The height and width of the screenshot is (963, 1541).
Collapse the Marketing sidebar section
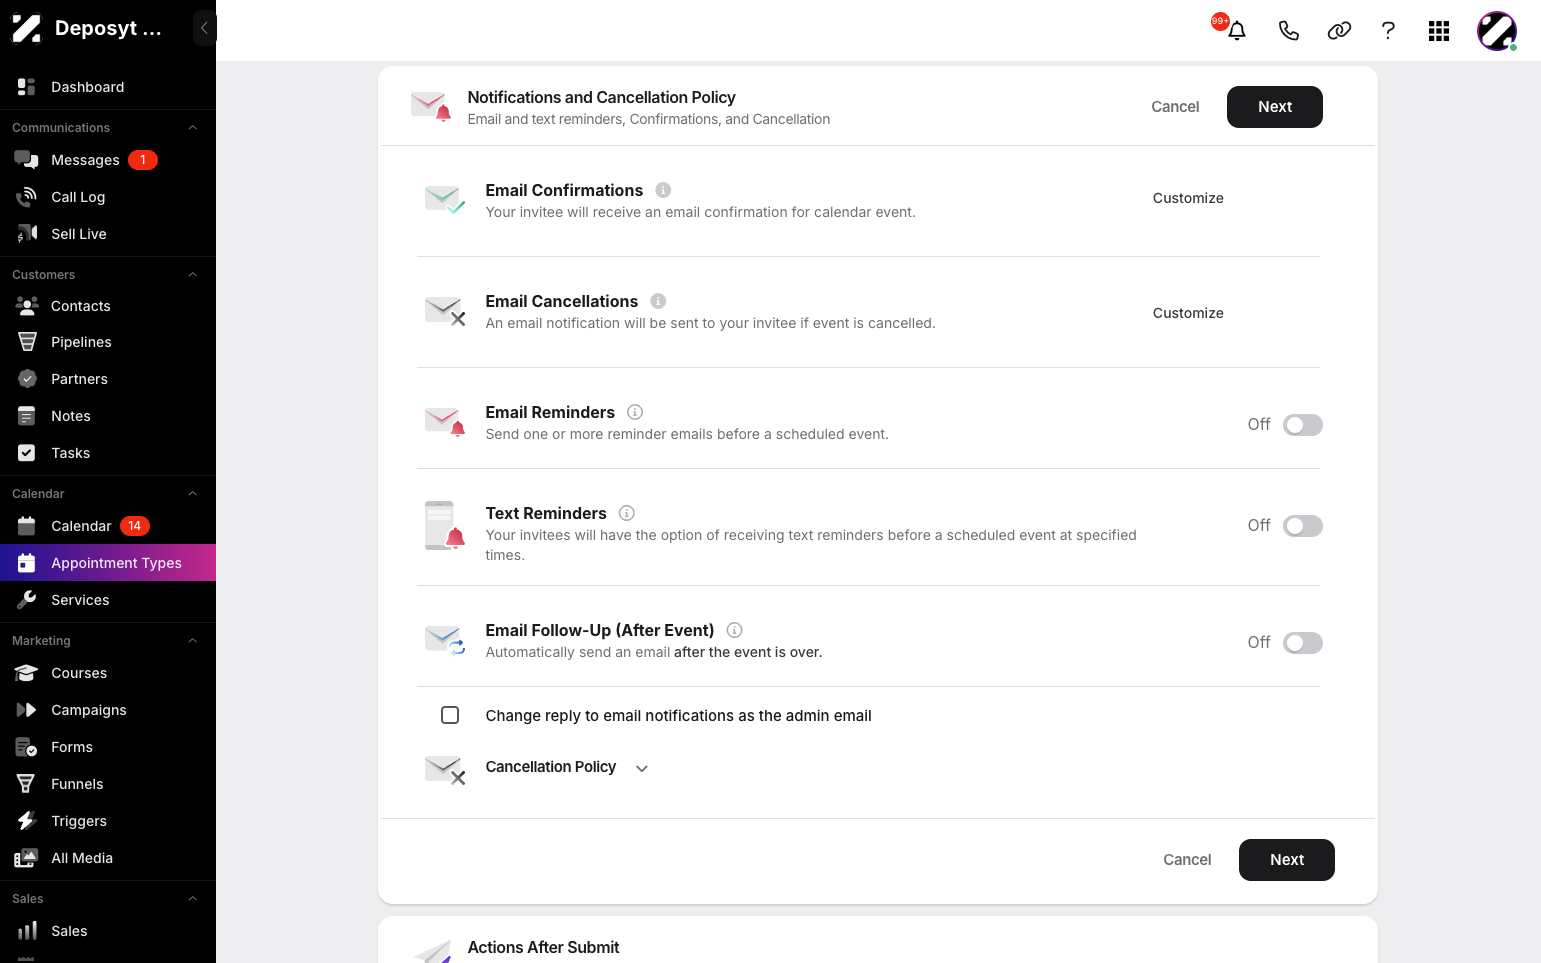point(193,641)
